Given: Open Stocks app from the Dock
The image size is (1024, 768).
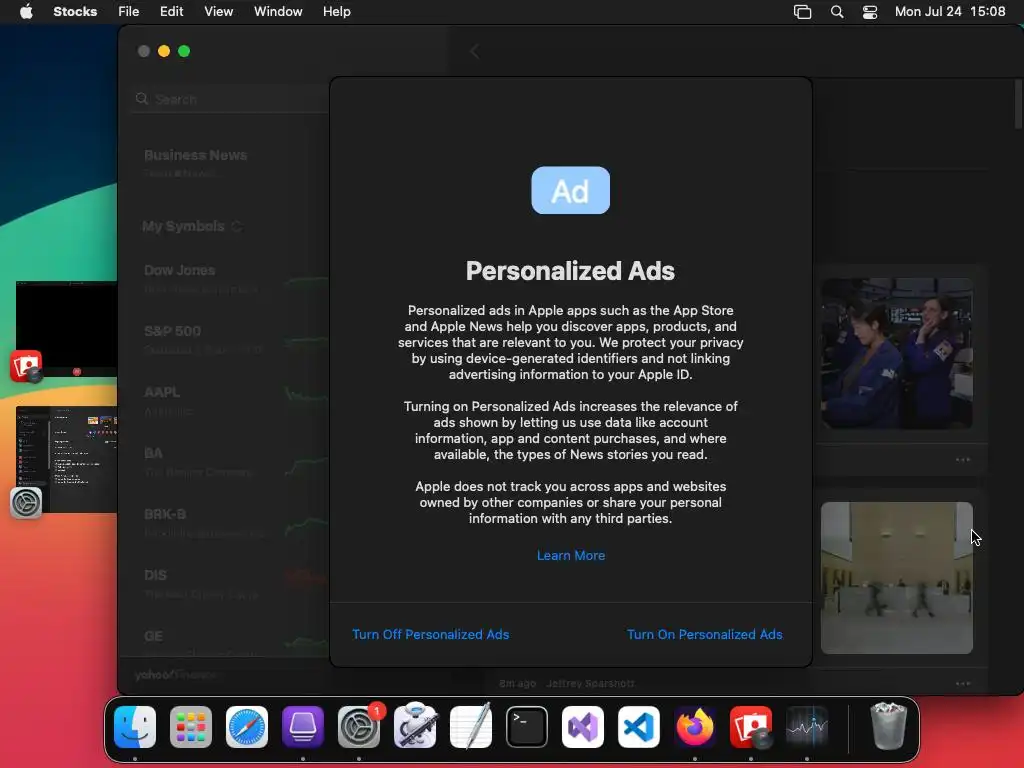Looking at the screenshot, I should click(x=807, y=727).
